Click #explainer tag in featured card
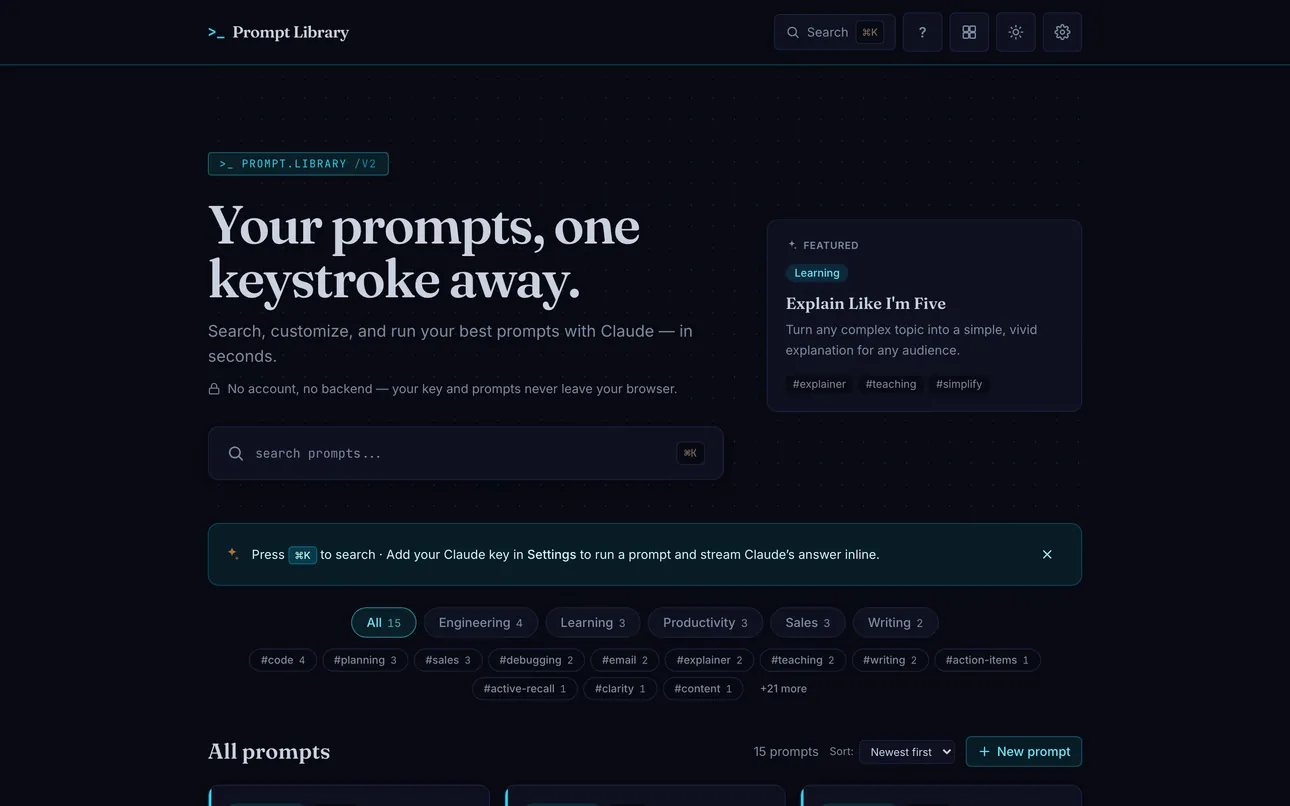The image size is (1290, 806). tap(819, 384)
